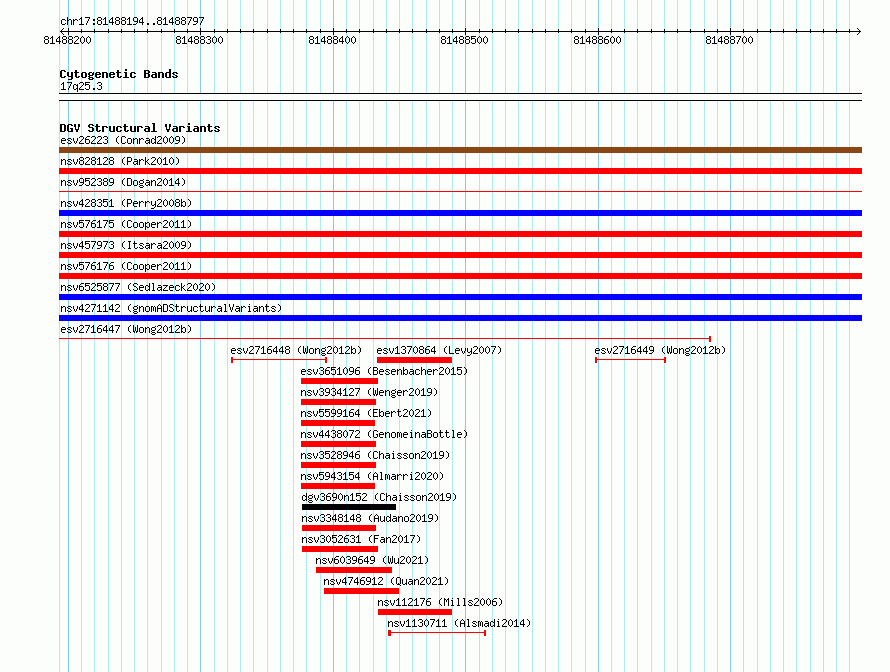Select the blue nsv4271142 variant bar
This screenshot has width=890, height=672.
click(x=460, y=318)
